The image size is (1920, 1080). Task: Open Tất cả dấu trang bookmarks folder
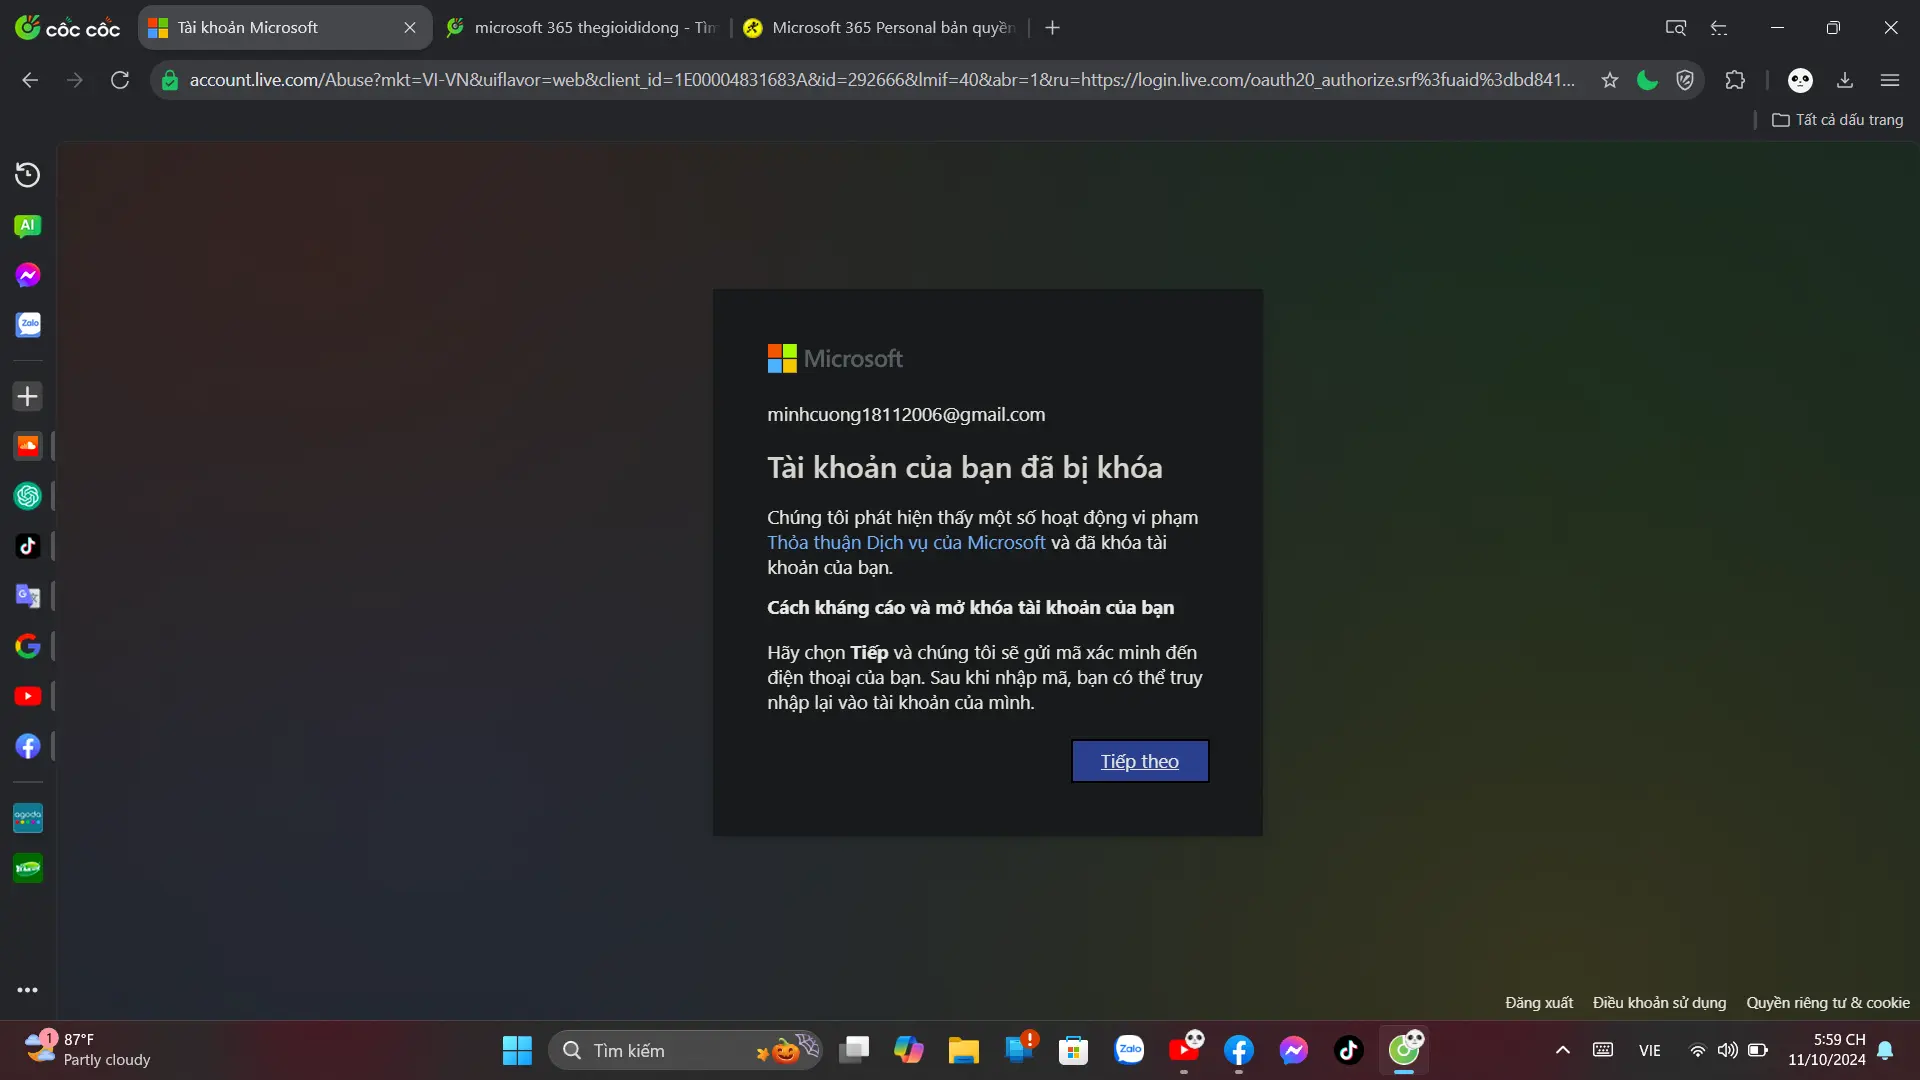point(1838,120)
